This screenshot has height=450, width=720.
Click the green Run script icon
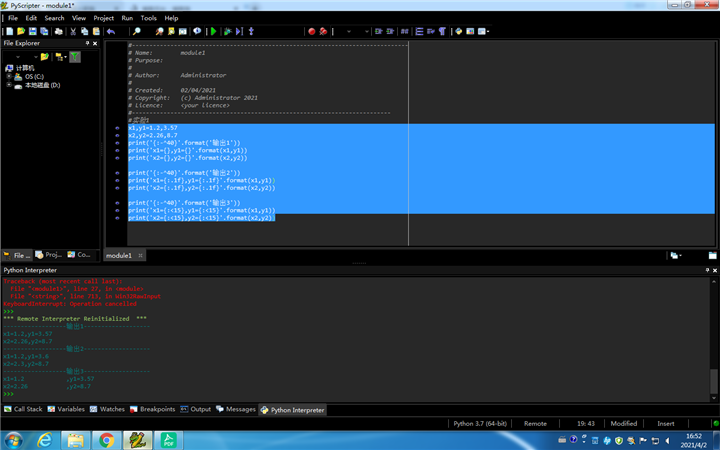click(213, 31)
